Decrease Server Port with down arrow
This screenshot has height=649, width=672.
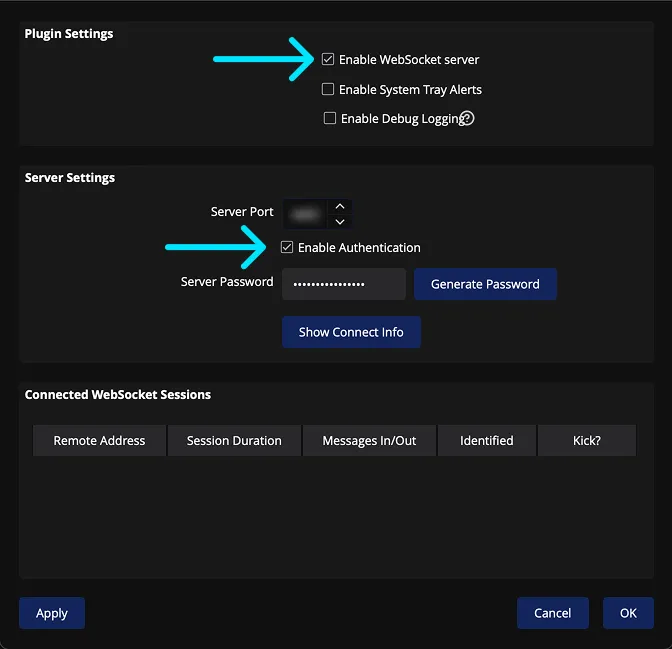340,222
